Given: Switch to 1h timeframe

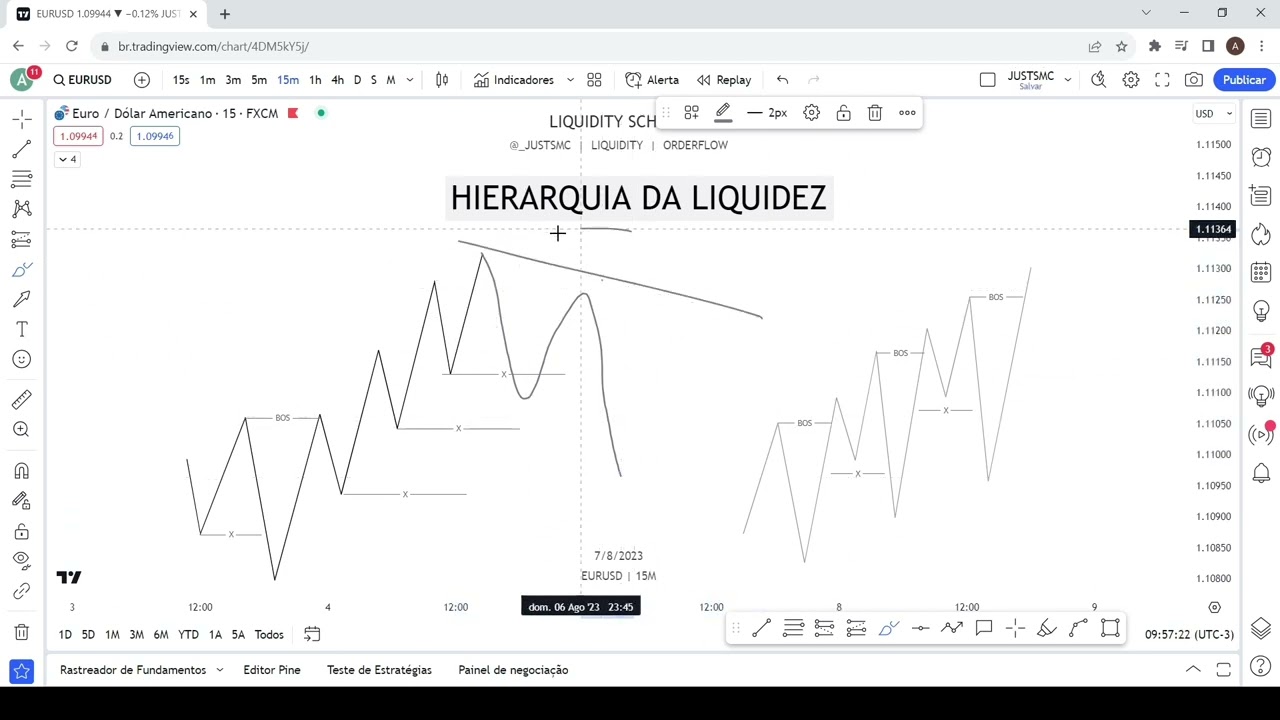Looking at the screenshot, I should point(315,80).
